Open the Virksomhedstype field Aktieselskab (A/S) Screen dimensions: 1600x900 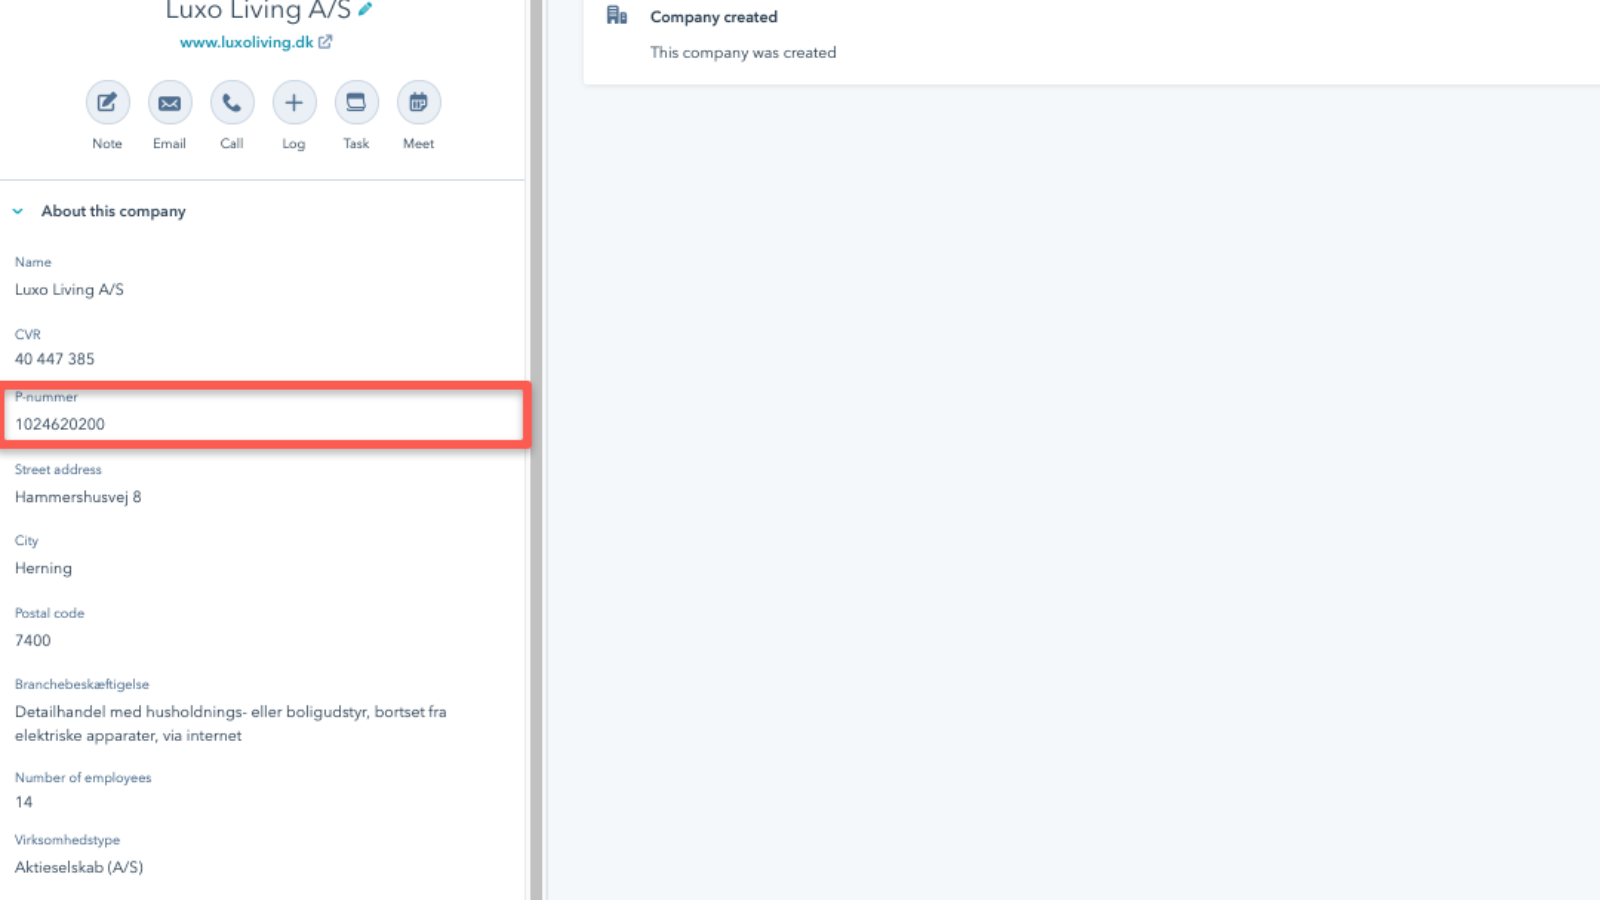click(x=79, y=867)
